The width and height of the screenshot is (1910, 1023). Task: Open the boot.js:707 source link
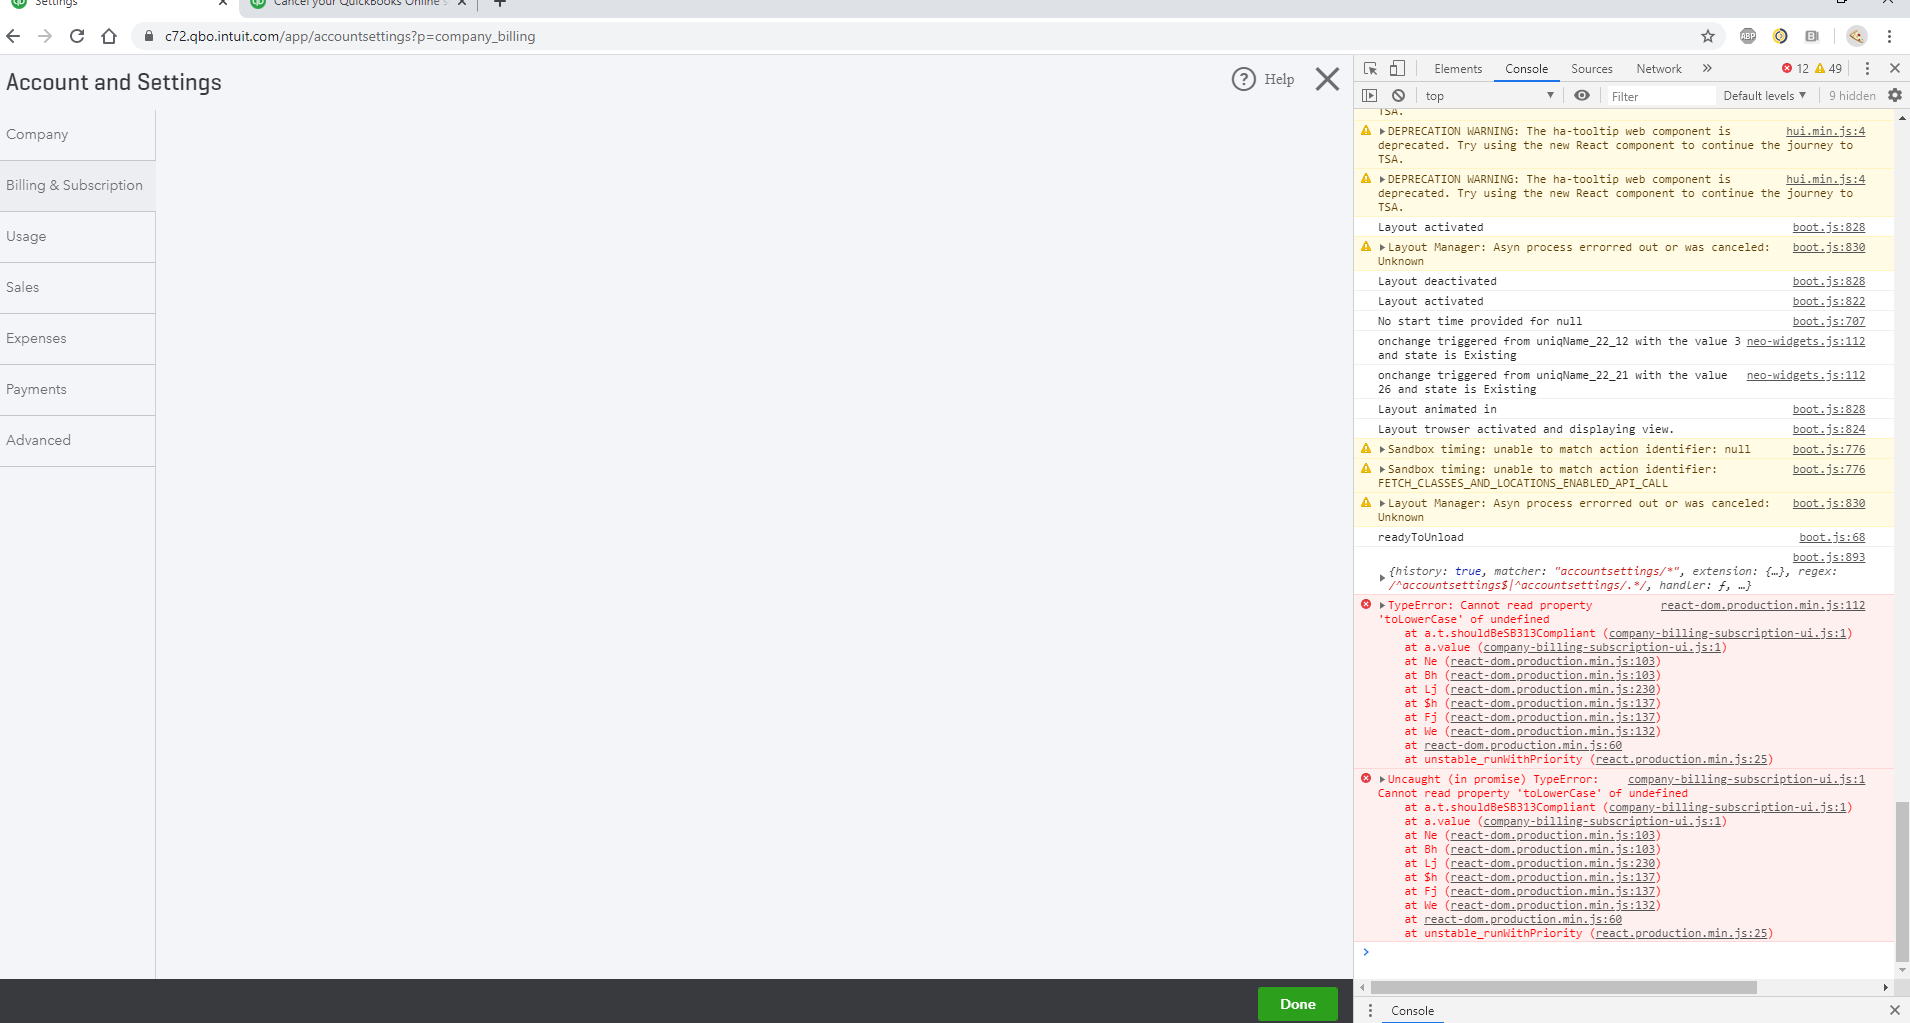(1829, 322)
